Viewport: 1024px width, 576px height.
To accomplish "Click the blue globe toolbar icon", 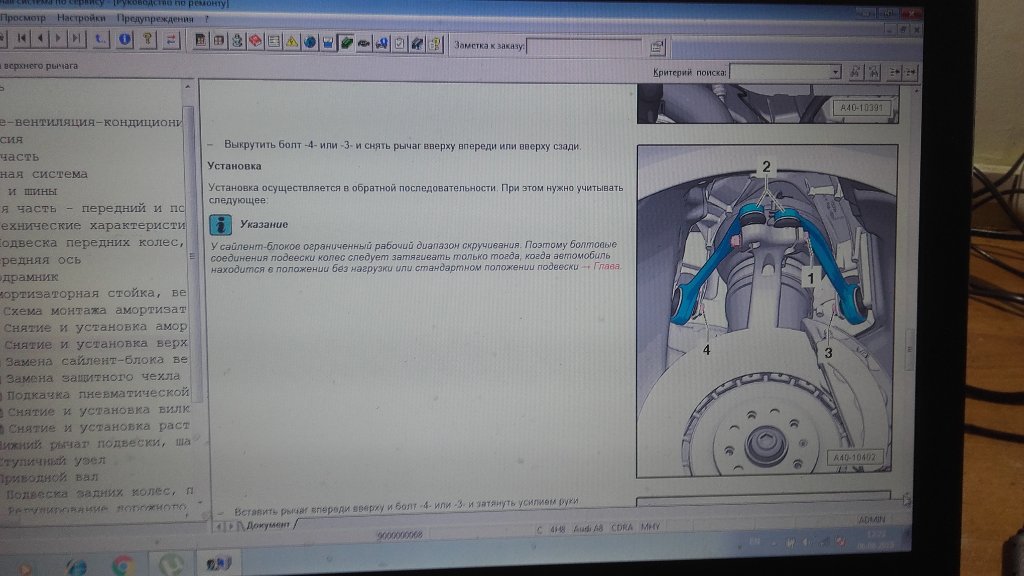I will (x=310, y=42).
